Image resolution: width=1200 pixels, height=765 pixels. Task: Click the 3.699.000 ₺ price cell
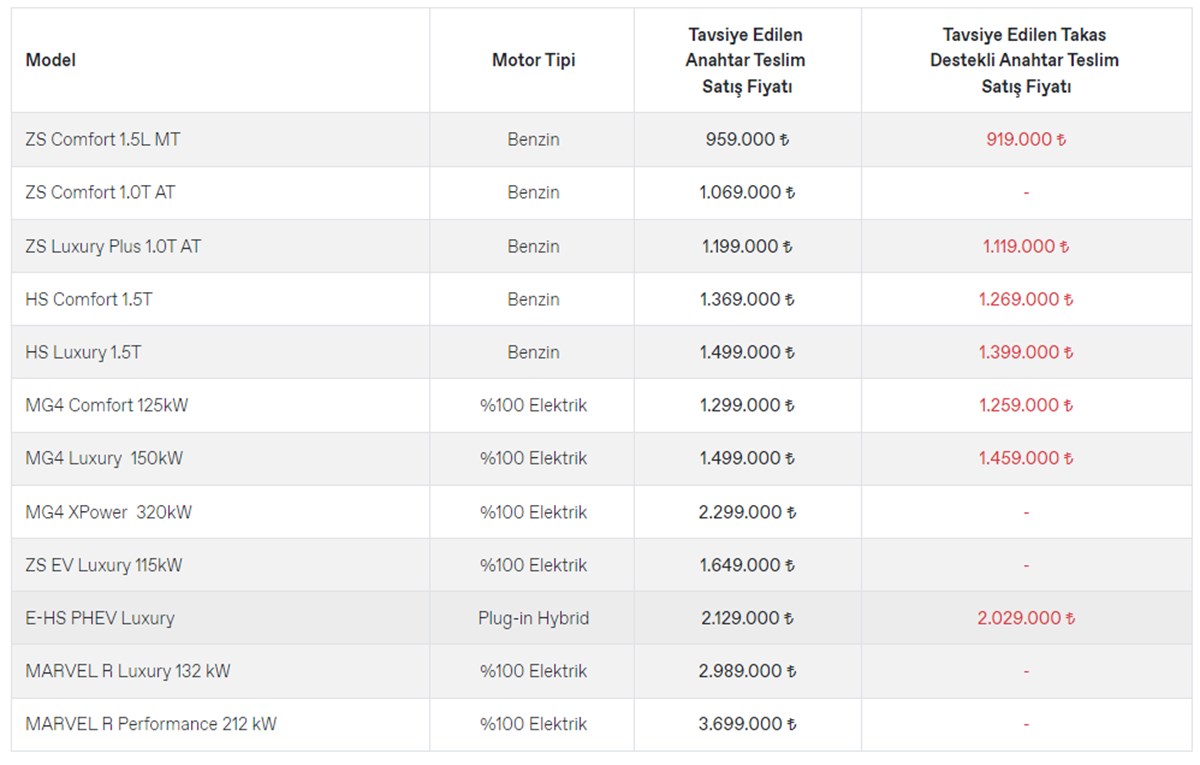[748, 724]
